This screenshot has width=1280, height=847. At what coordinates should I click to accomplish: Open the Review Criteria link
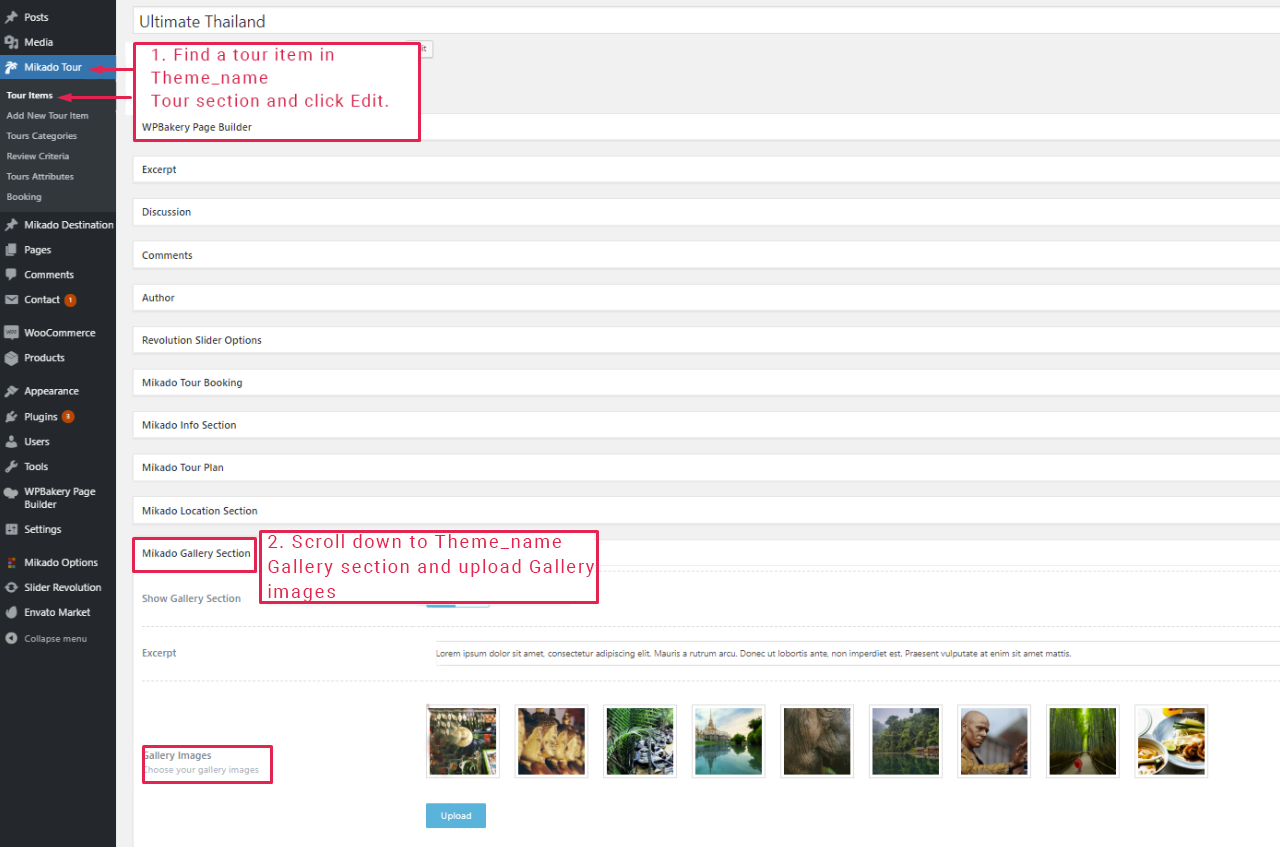pos(37,156)
